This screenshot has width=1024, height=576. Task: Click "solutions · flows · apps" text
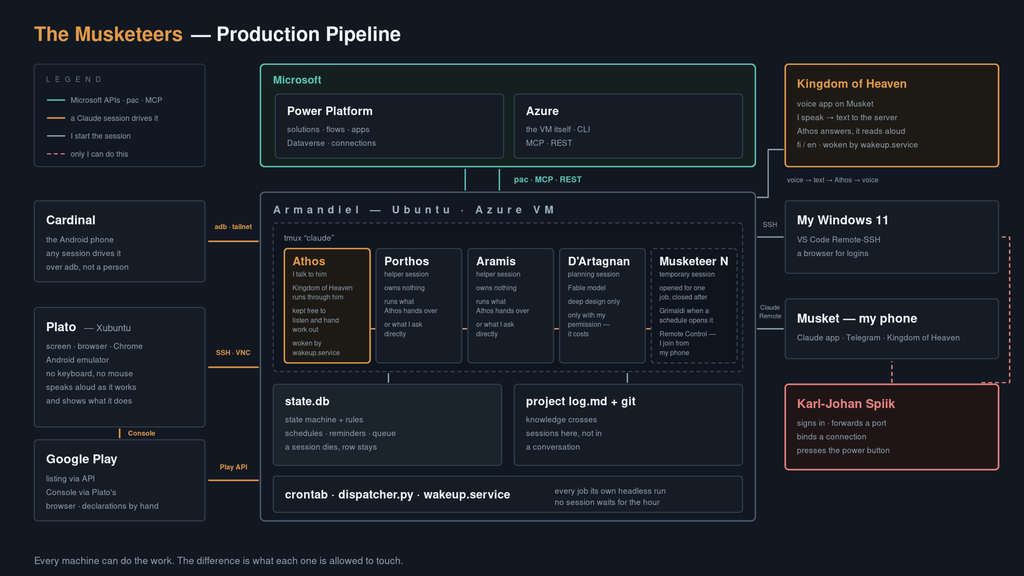(328, 129)
